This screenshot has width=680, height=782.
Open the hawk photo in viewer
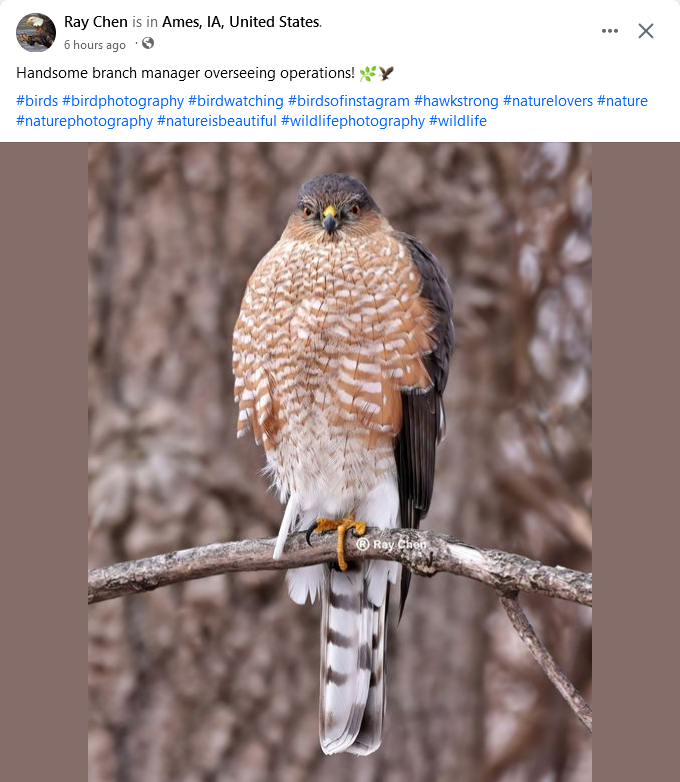point(340,462)
